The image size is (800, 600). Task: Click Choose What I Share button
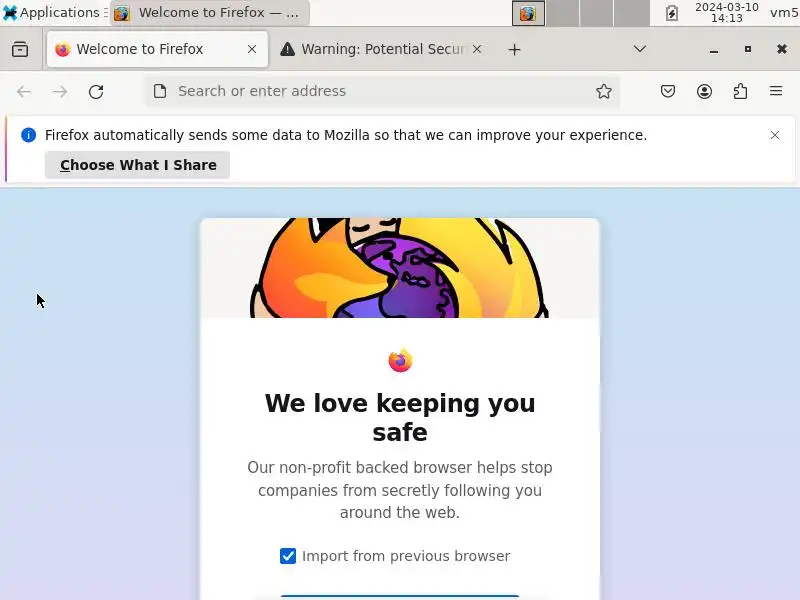(x=137, y=165)
